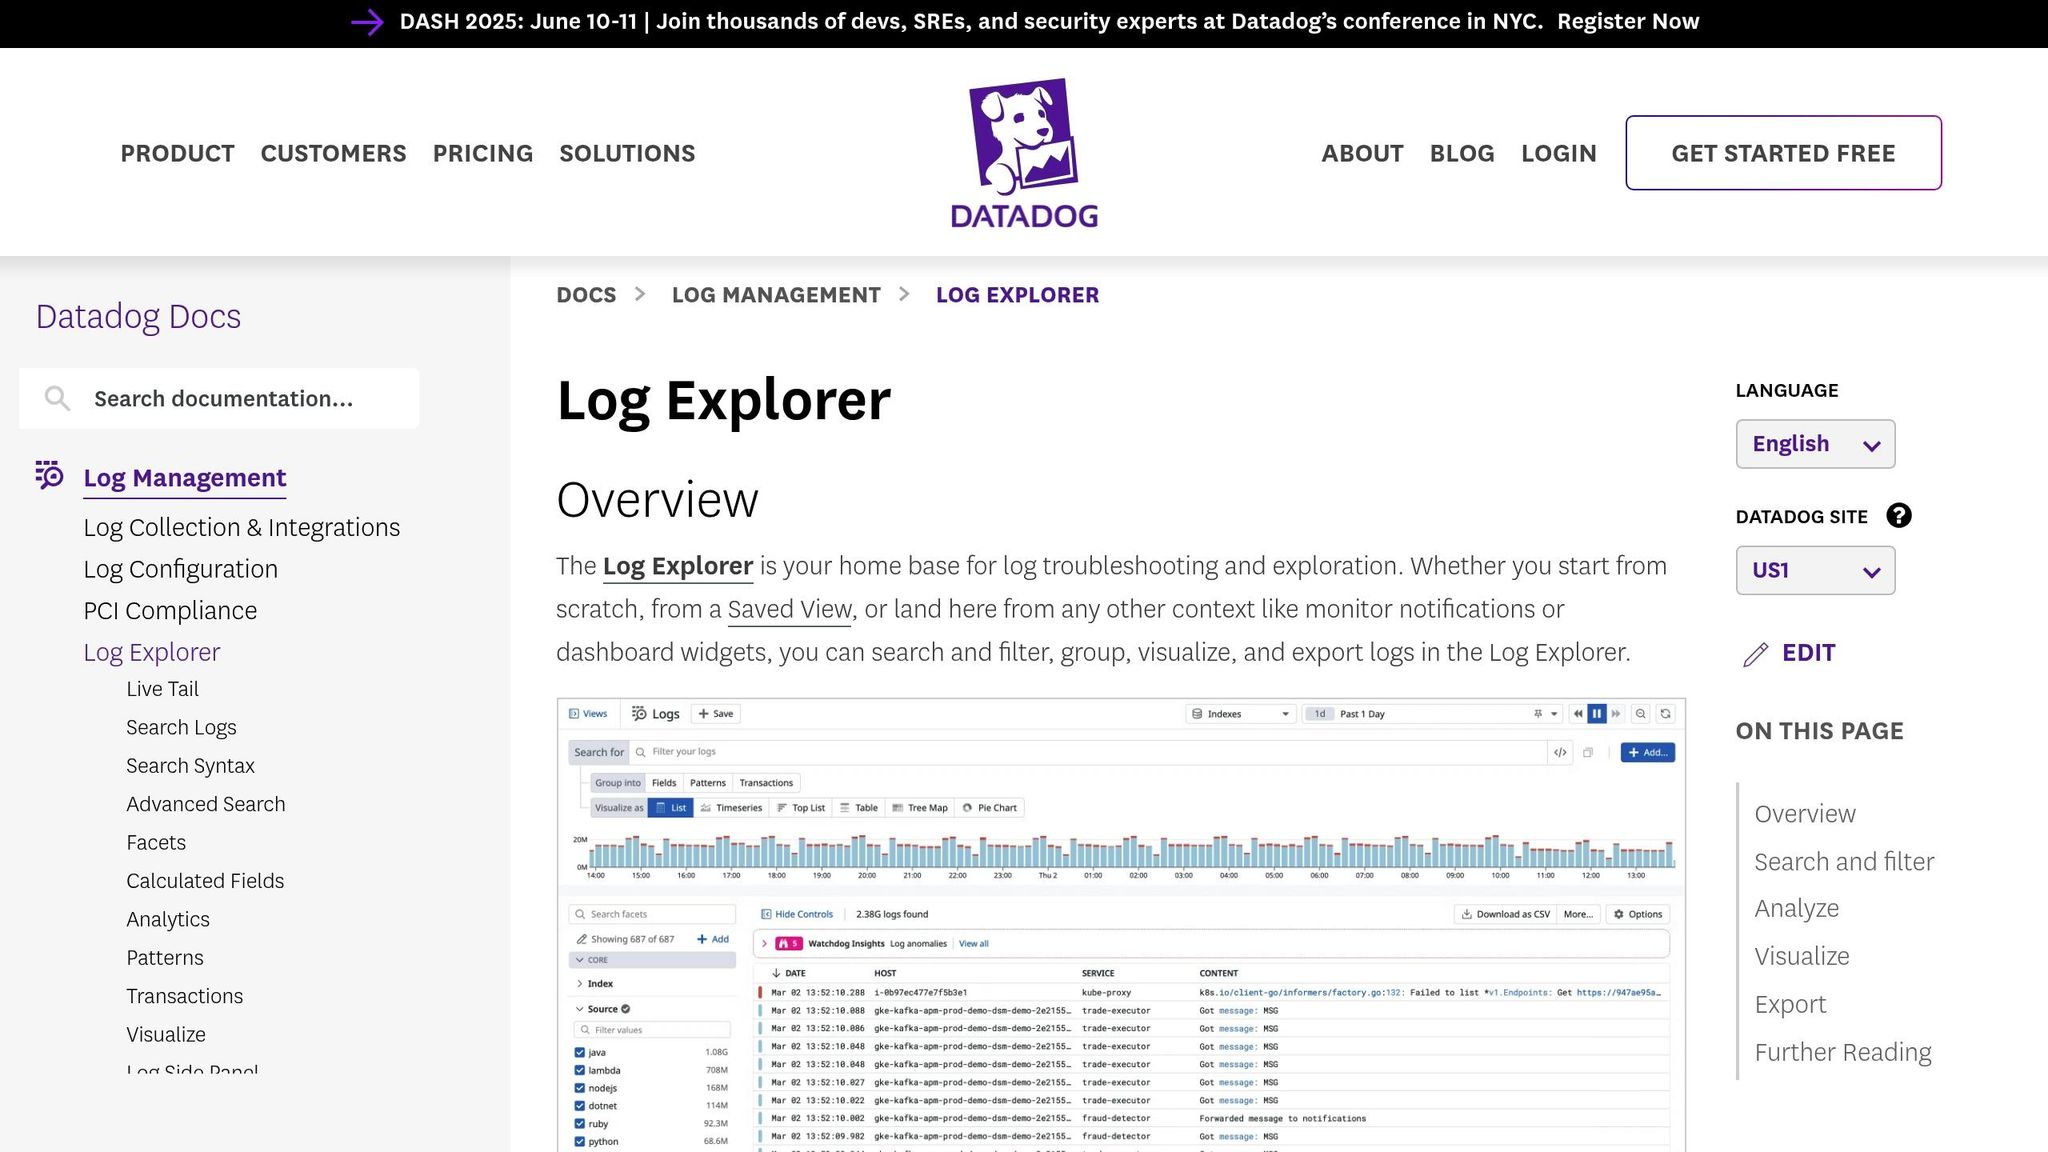
Task: Open the Search Syntax page
Action: (190, 766)
